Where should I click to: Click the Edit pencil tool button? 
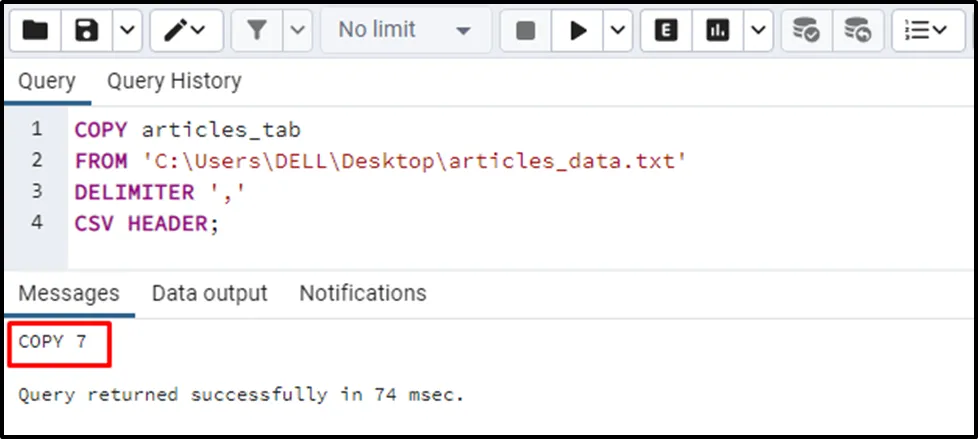pos(186,31)
